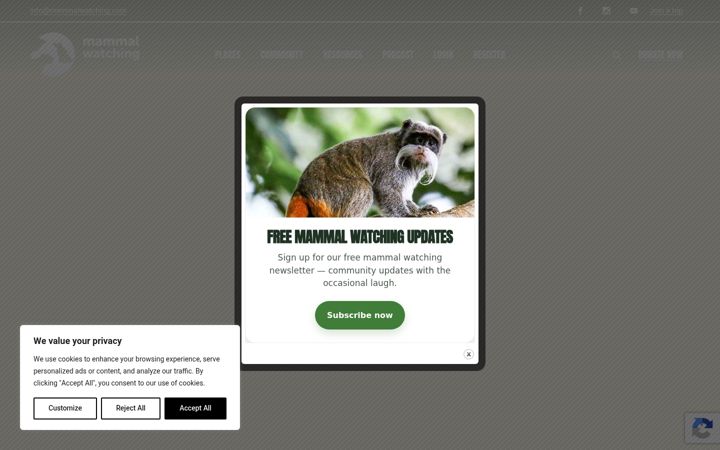
Task: Click the "Sign up for our free mammal watching" text
Action: click(360, 257)
